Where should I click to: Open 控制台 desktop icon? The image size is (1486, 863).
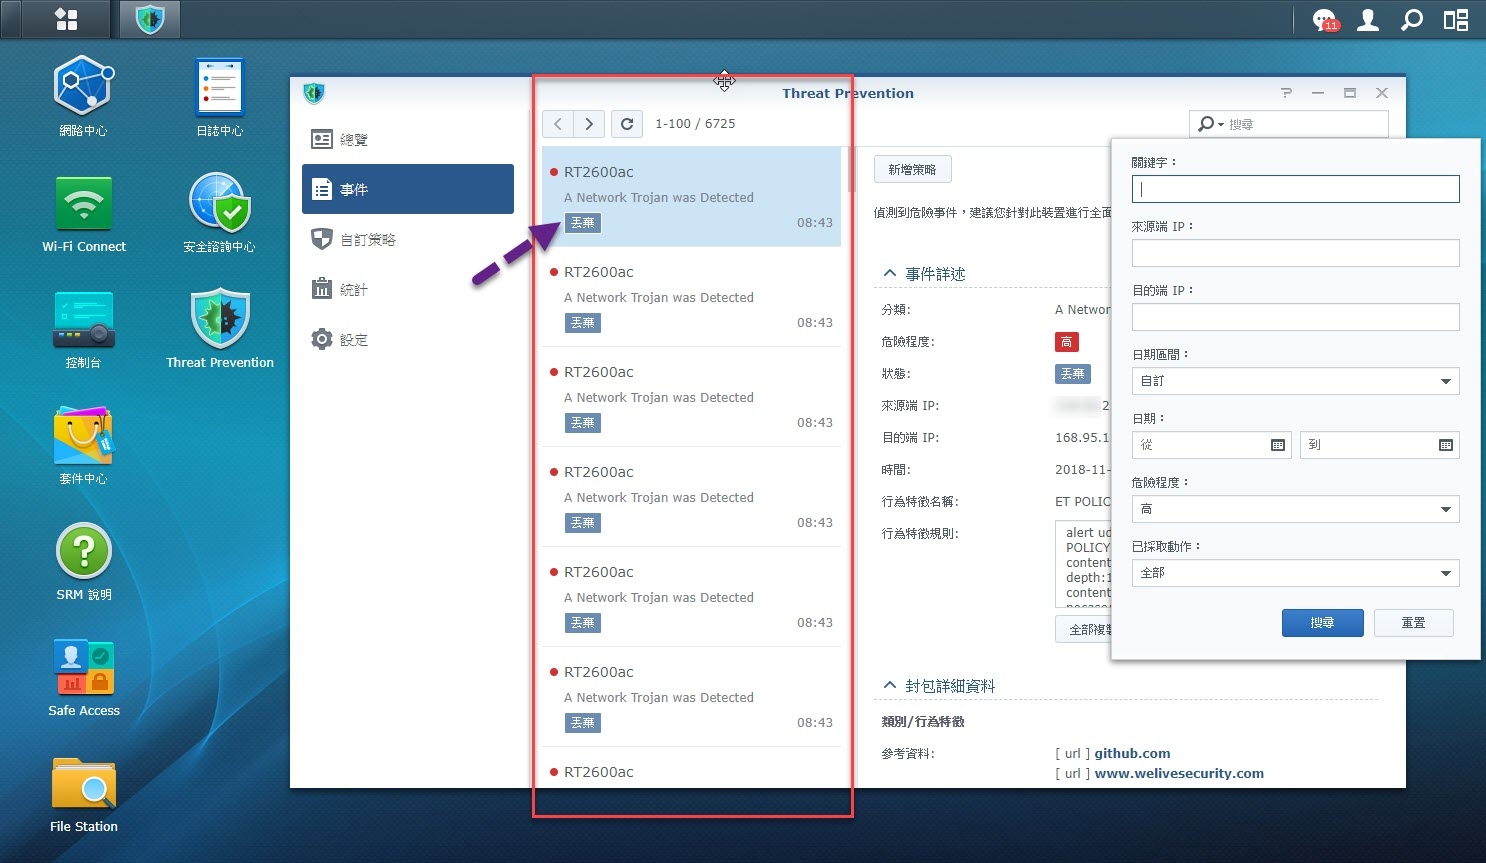(x=83, y=330)
